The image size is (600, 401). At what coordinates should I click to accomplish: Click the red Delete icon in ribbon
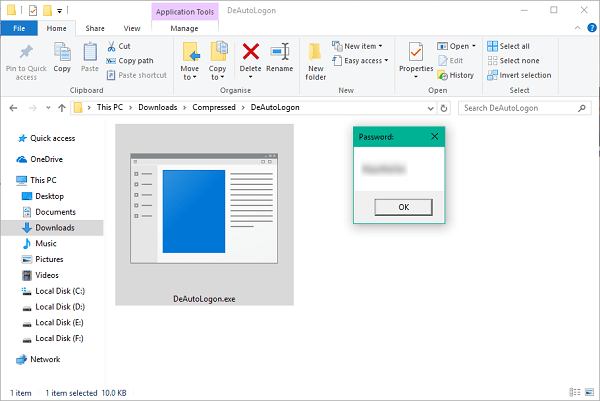click(251, 52)
